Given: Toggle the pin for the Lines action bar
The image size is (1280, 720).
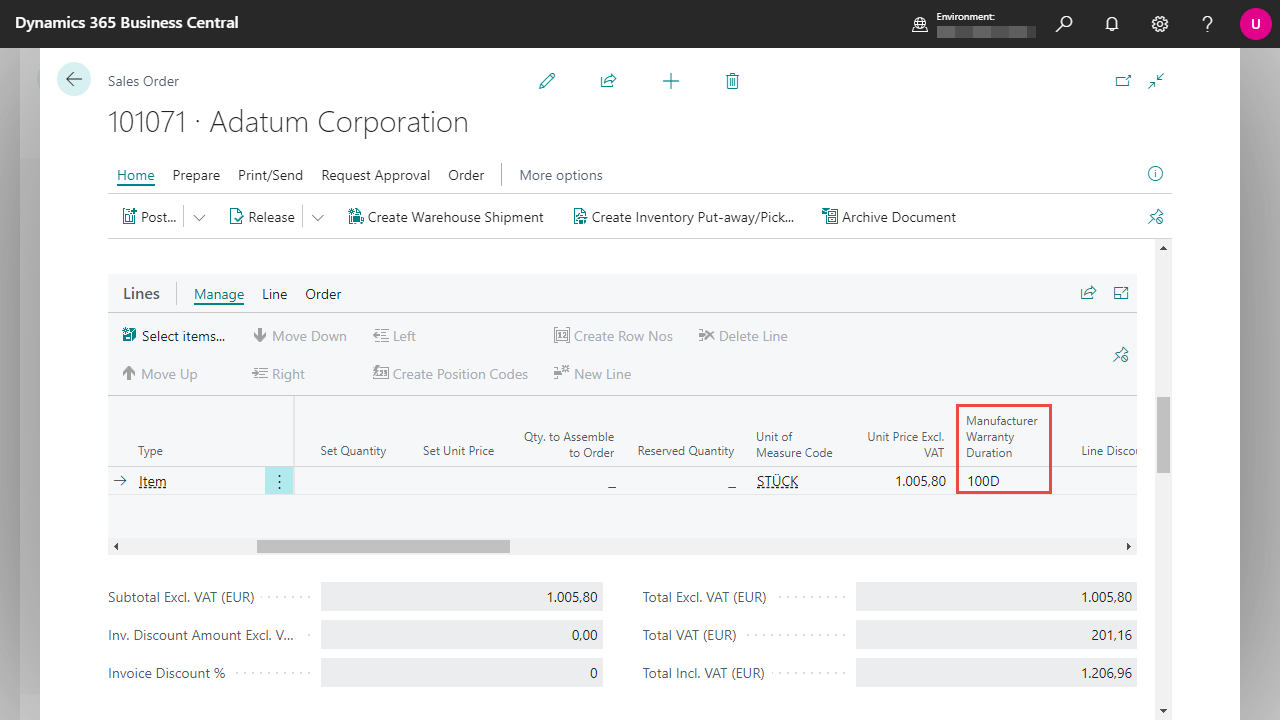Looking at the screenshot, I should click(x=1121, y=355).
